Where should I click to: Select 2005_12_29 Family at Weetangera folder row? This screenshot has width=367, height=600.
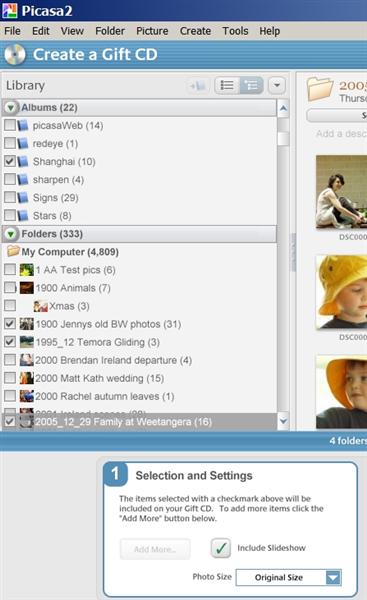coord(139,422)
